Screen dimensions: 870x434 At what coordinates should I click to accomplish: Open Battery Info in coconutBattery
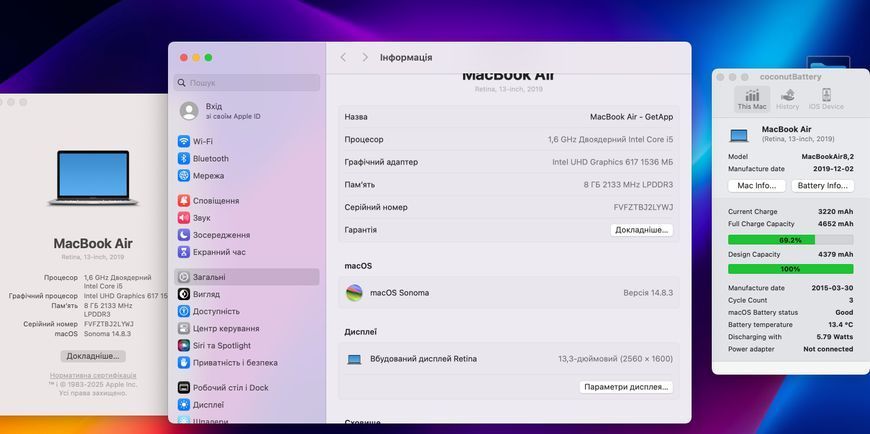(822, 186)
